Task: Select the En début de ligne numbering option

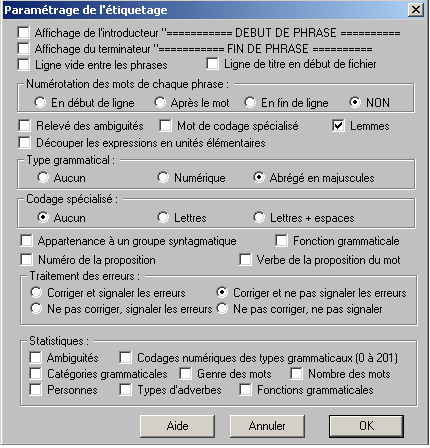Action: tap(40, 102)
